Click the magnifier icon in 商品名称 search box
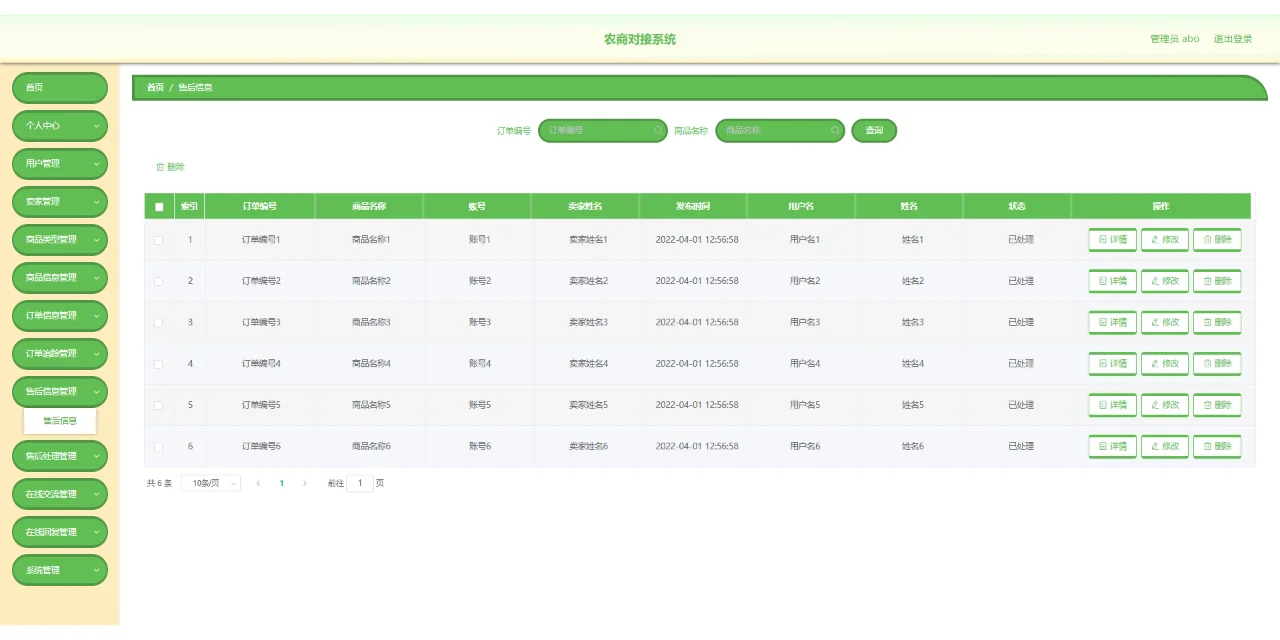Screen dimensions: 1280x640 [x=835, y=130]
